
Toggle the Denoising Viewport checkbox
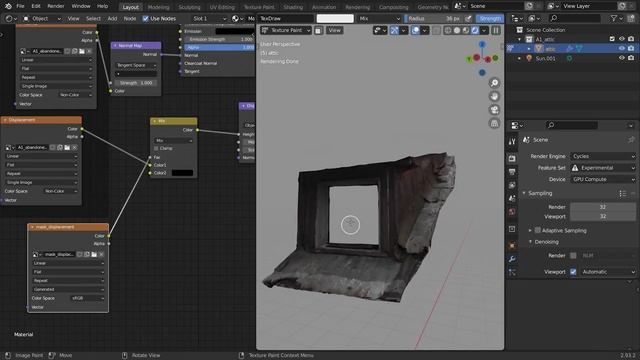click(573, 272)
